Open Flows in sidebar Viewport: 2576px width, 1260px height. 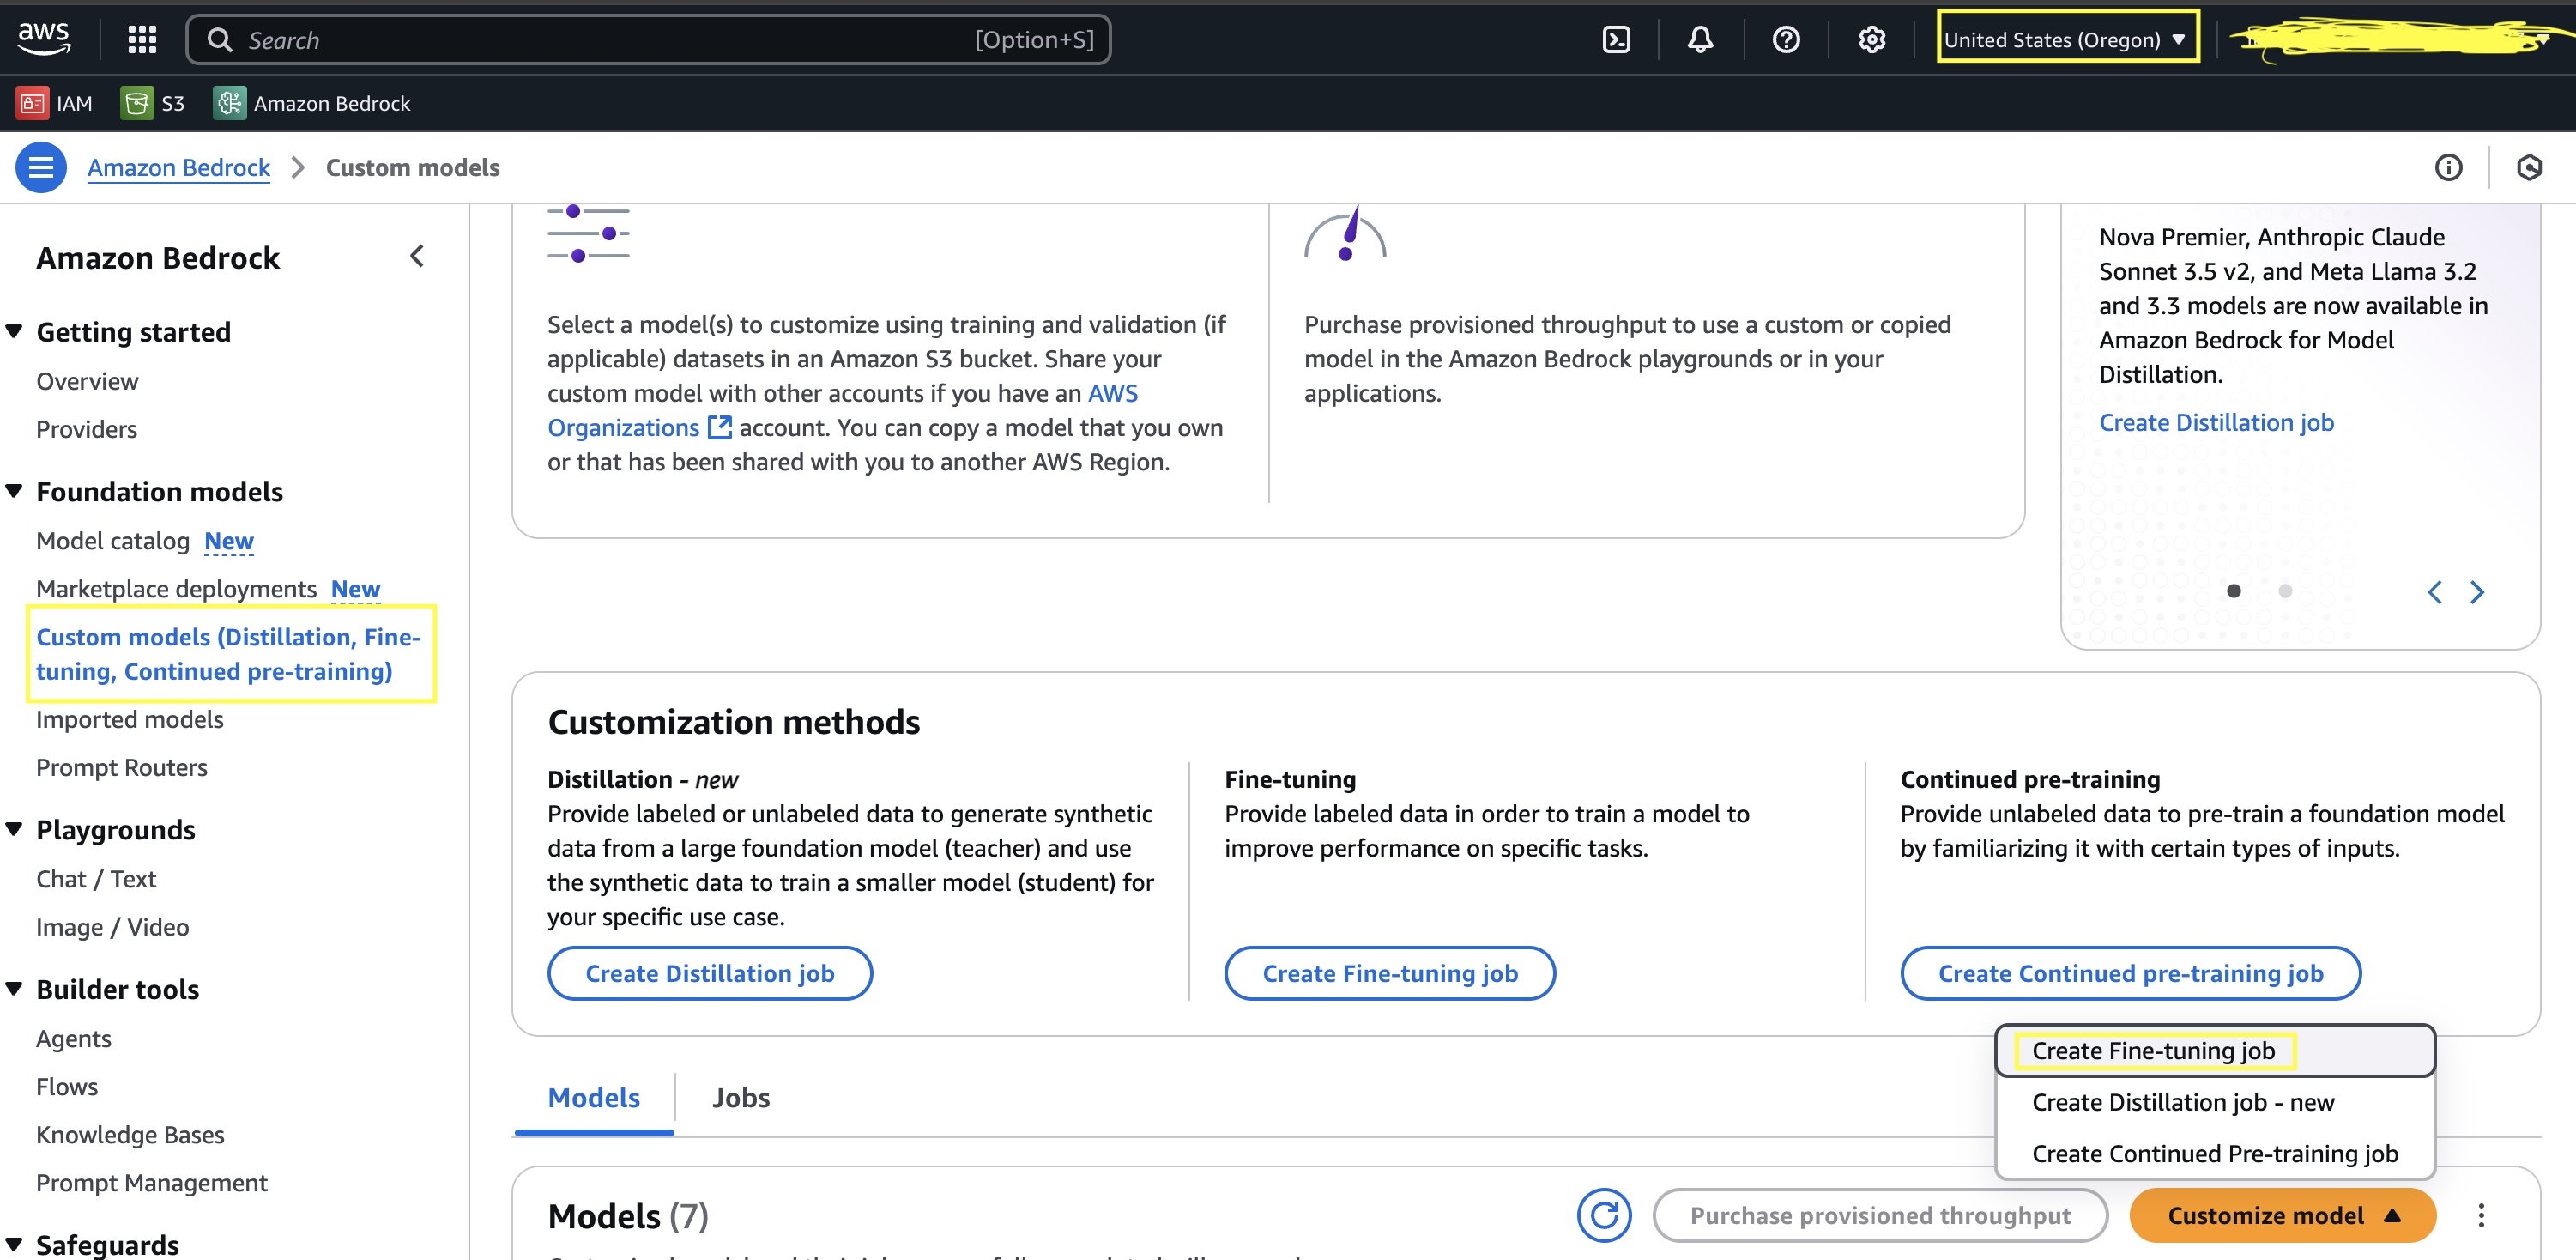[67, 1087]
